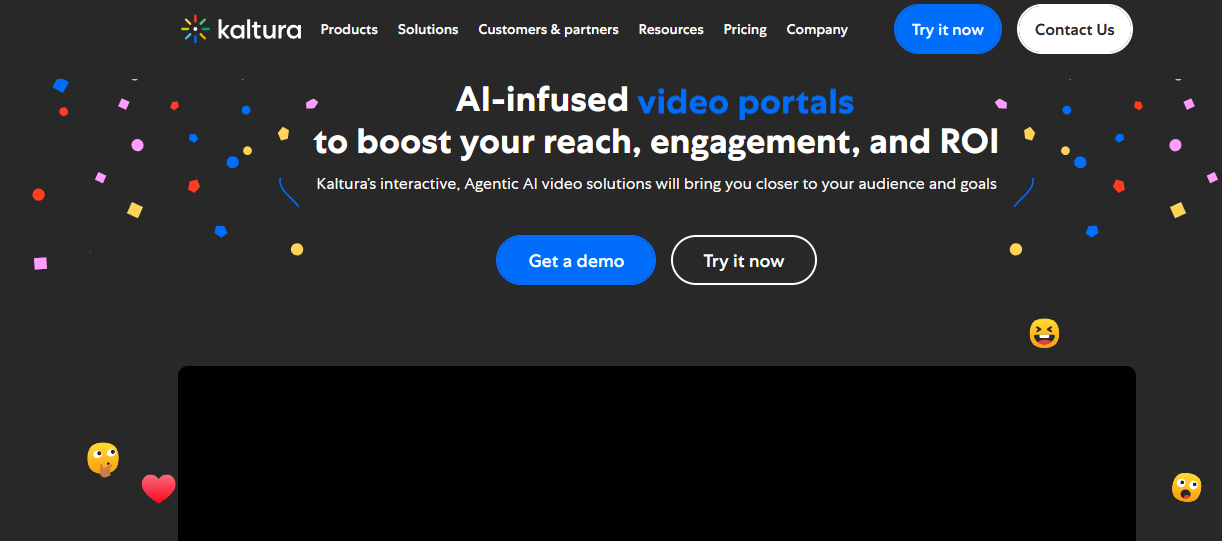The width and height of the screenshot is (1222, 541).
Task: Click the blue "video portals" heading text
Action: point(746,101)
